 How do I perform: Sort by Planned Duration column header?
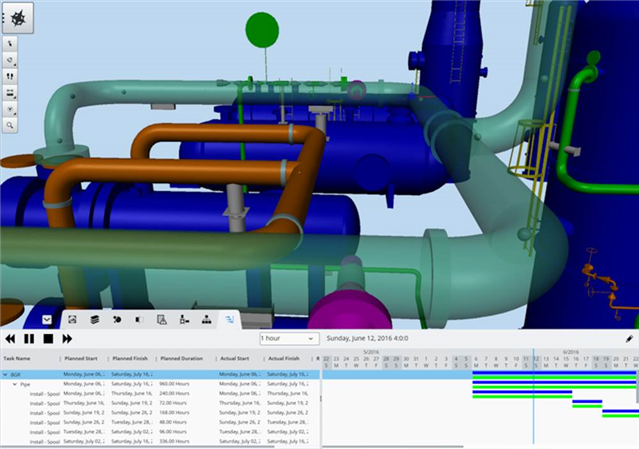tap(181, 359)
